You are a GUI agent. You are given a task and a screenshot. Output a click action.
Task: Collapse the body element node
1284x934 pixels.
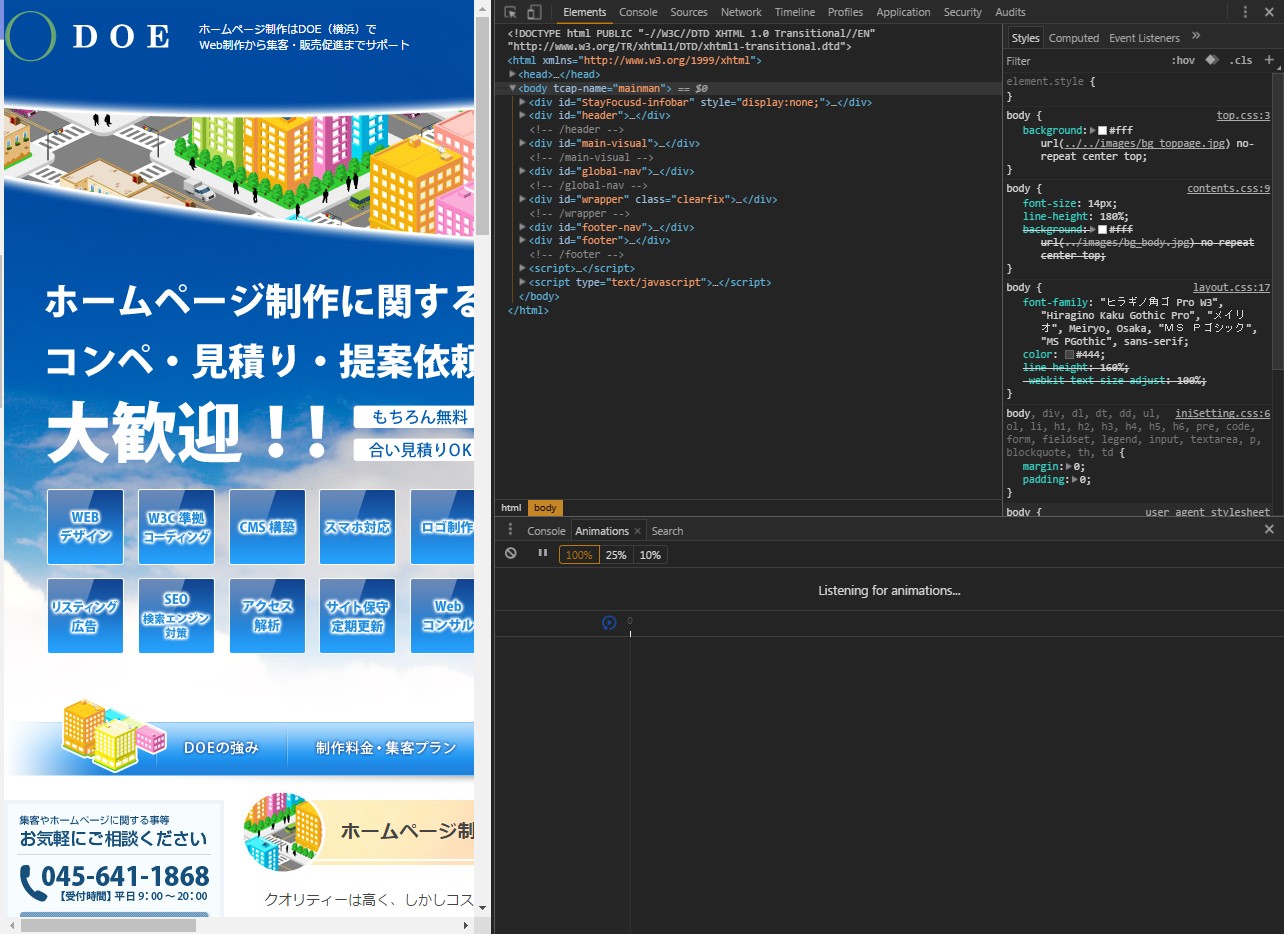coord(513,88)
